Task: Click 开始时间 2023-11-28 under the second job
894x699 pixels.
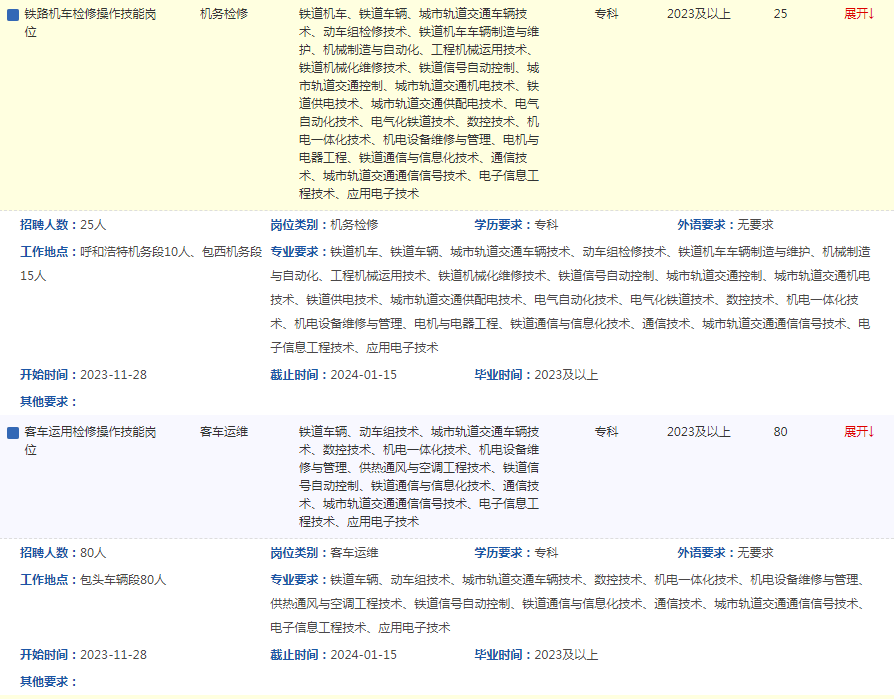Action: pyautogui.click(x=83, y=655)
